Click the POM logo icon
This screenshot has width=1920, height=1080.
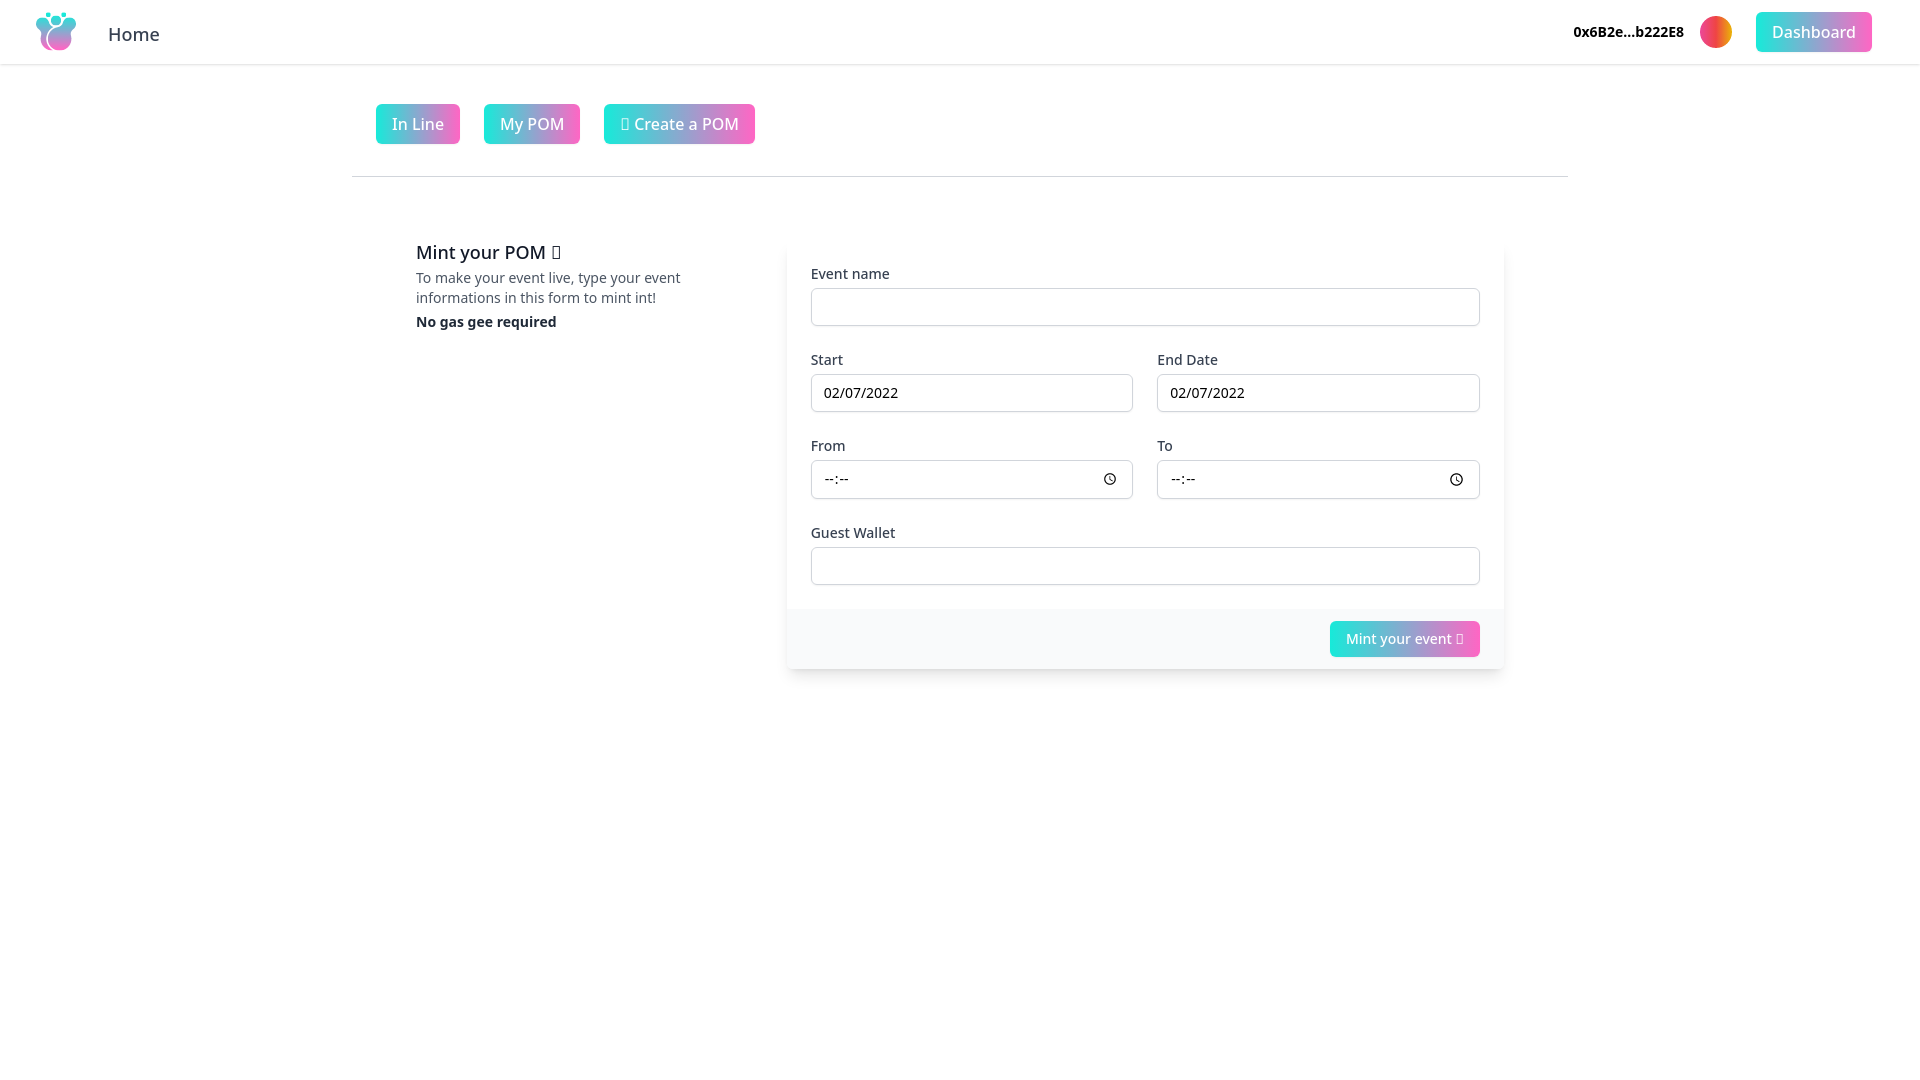56,32
